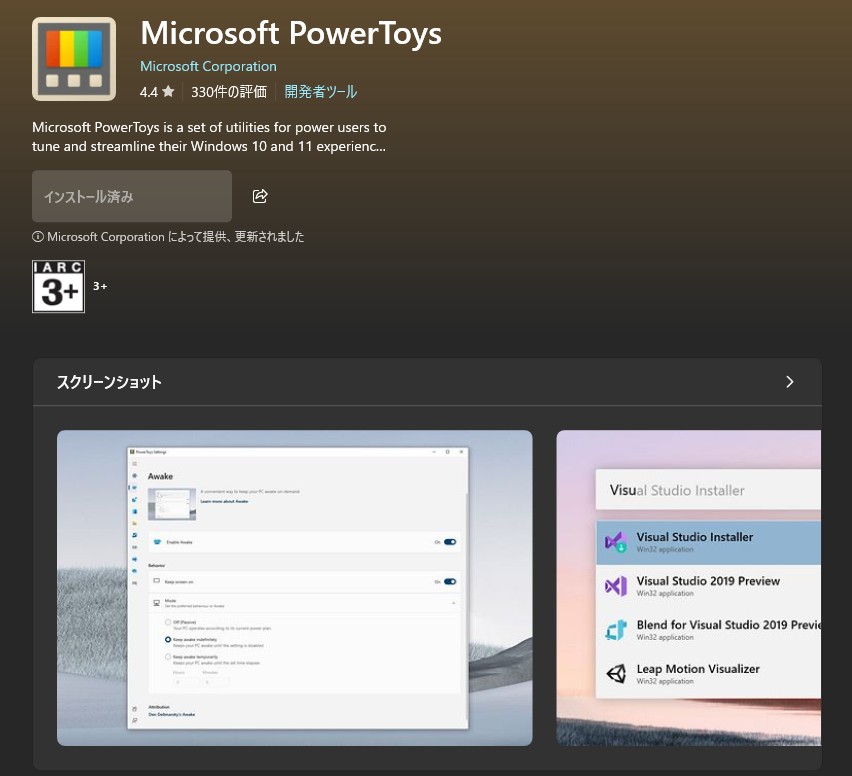Viewport: 852px width, 776px height.
Task: Open the 330件の評価 reviews link
Action: [x=229, y=92]
